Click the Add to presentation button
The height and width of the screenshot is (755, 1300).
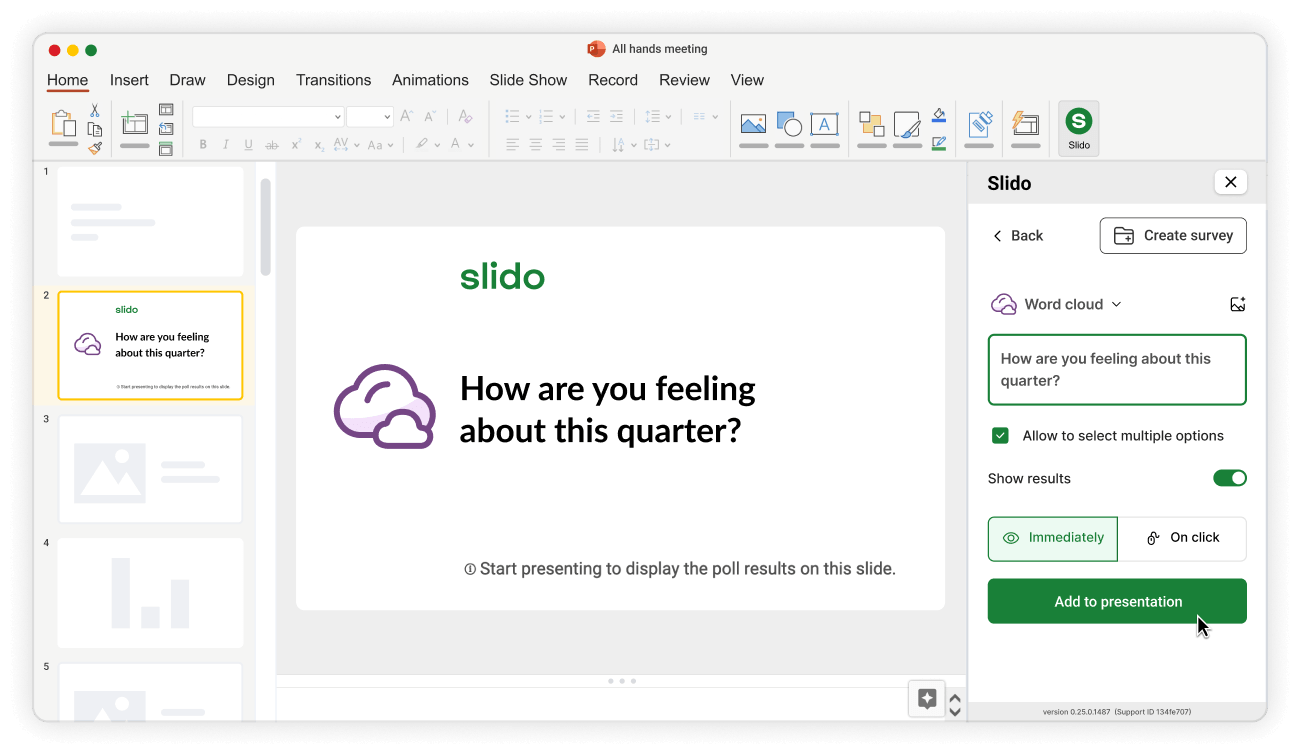click(x=1117, y=601)
